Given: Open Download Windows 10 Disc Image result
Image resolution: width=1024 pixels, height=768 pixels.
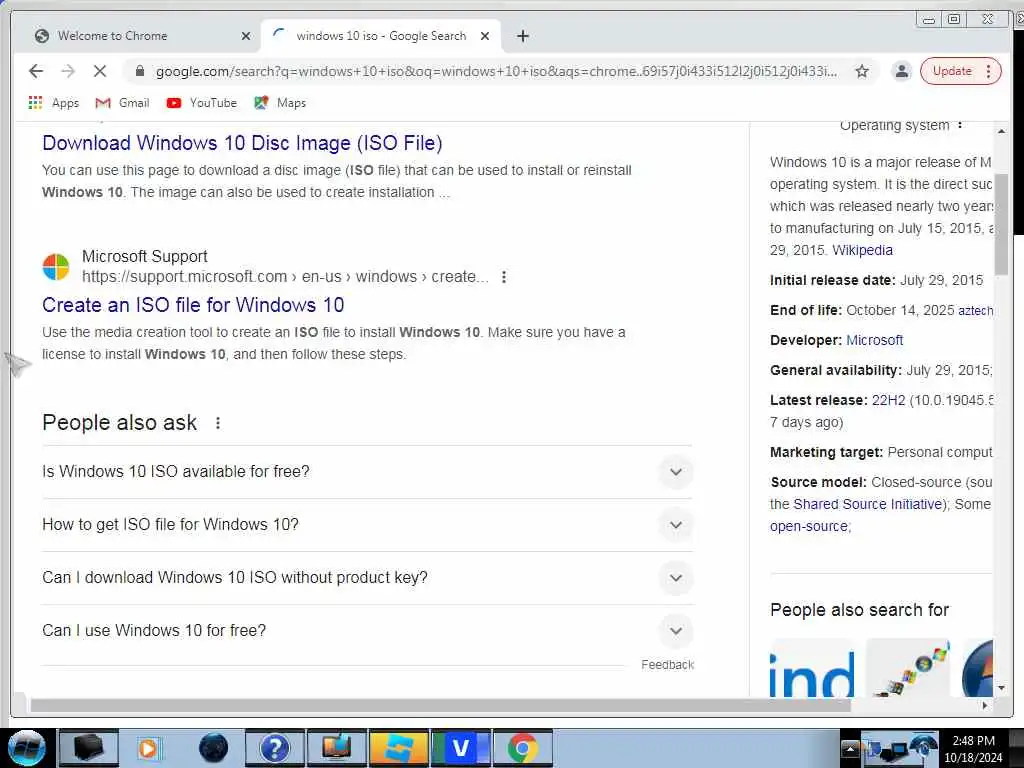Looking at the screenshot, I should pos(242,143).
